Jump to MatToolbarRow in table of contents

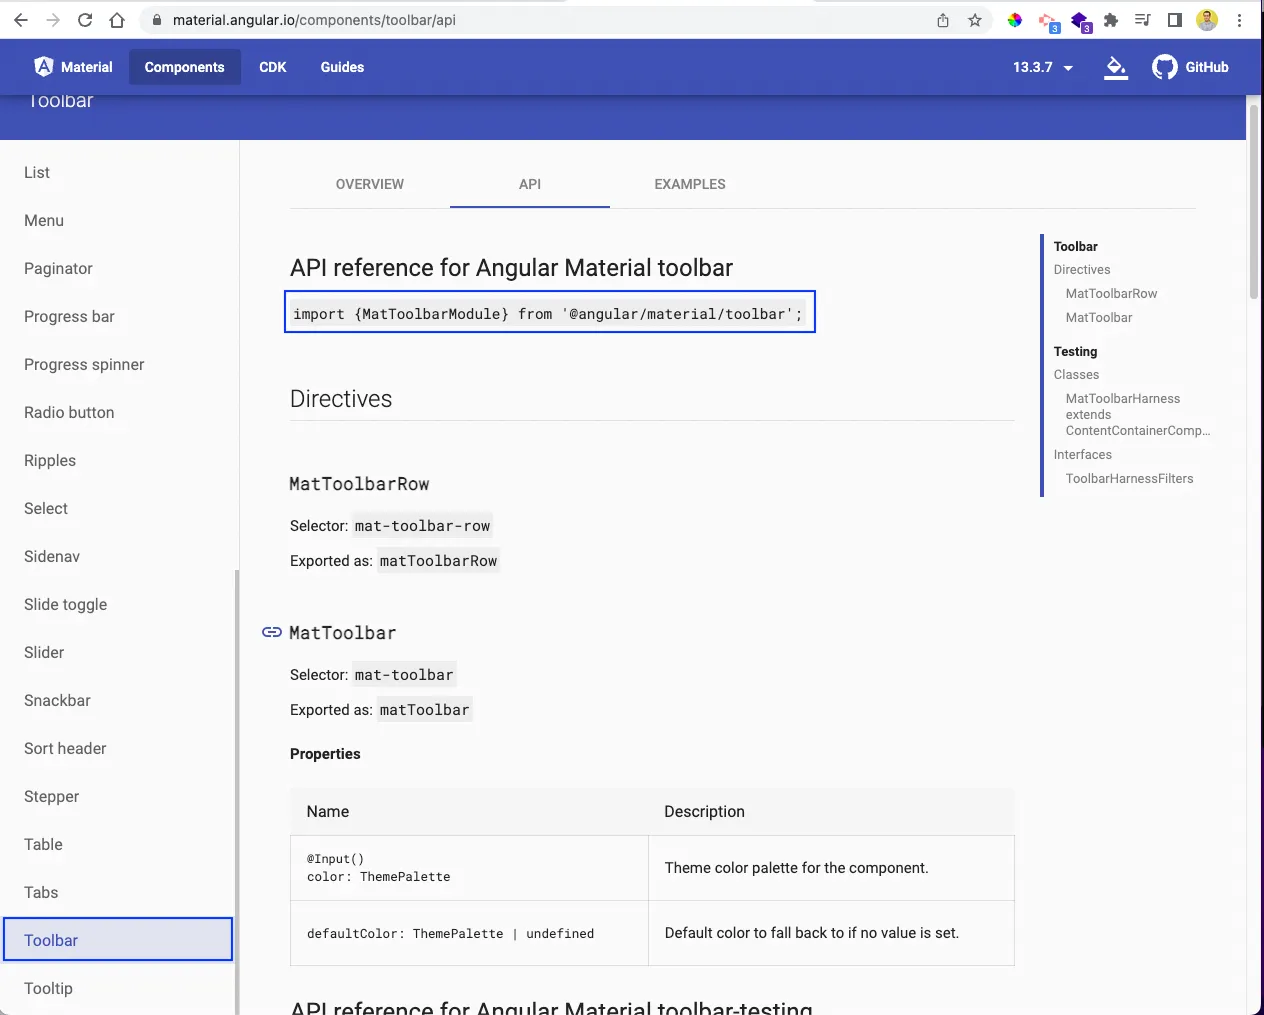tap(1111, 294)
